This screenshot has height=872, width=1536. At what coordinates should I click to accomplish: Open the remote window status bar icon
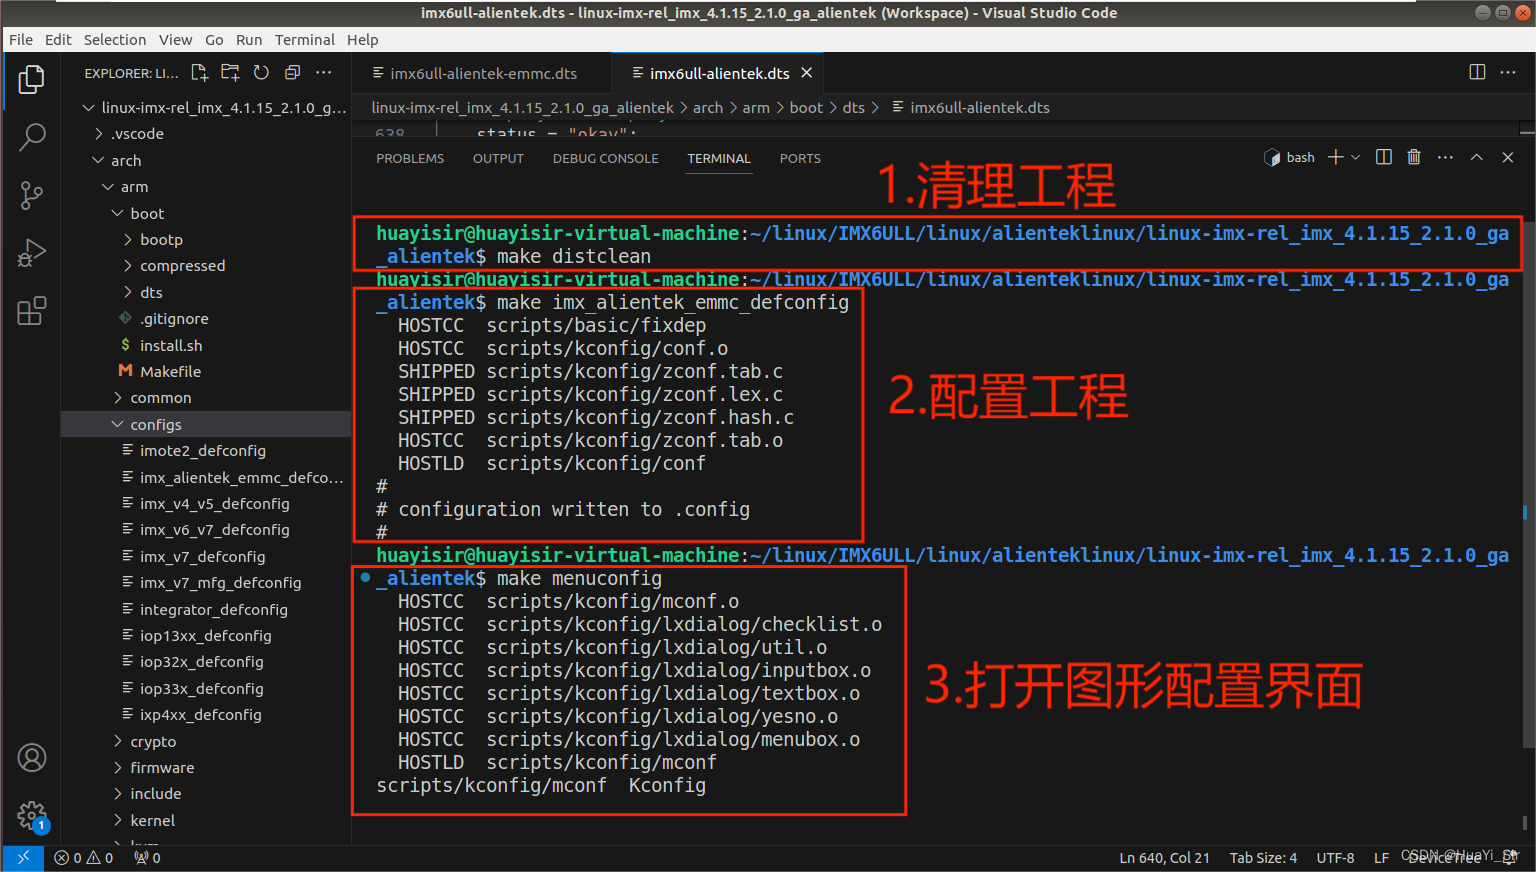pos(22,858)
